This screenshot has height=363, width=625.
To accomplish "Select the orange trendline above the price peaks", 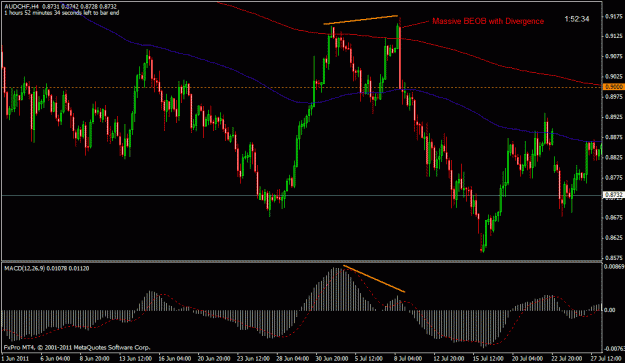I will pyautogui.click(x=360, y=20).
